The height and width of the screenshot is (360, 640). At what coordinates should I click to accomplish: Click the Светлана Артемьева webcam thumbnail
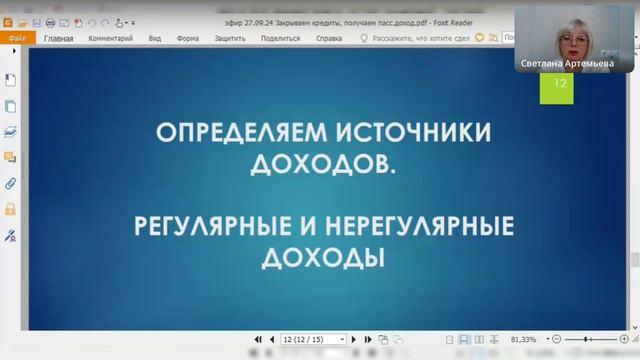tap(574, 40)
